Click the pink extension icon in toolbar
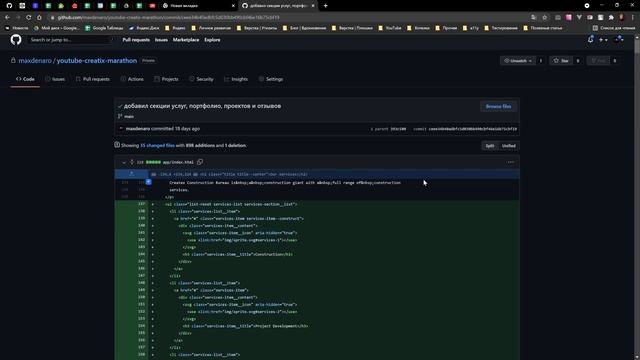 569,18
